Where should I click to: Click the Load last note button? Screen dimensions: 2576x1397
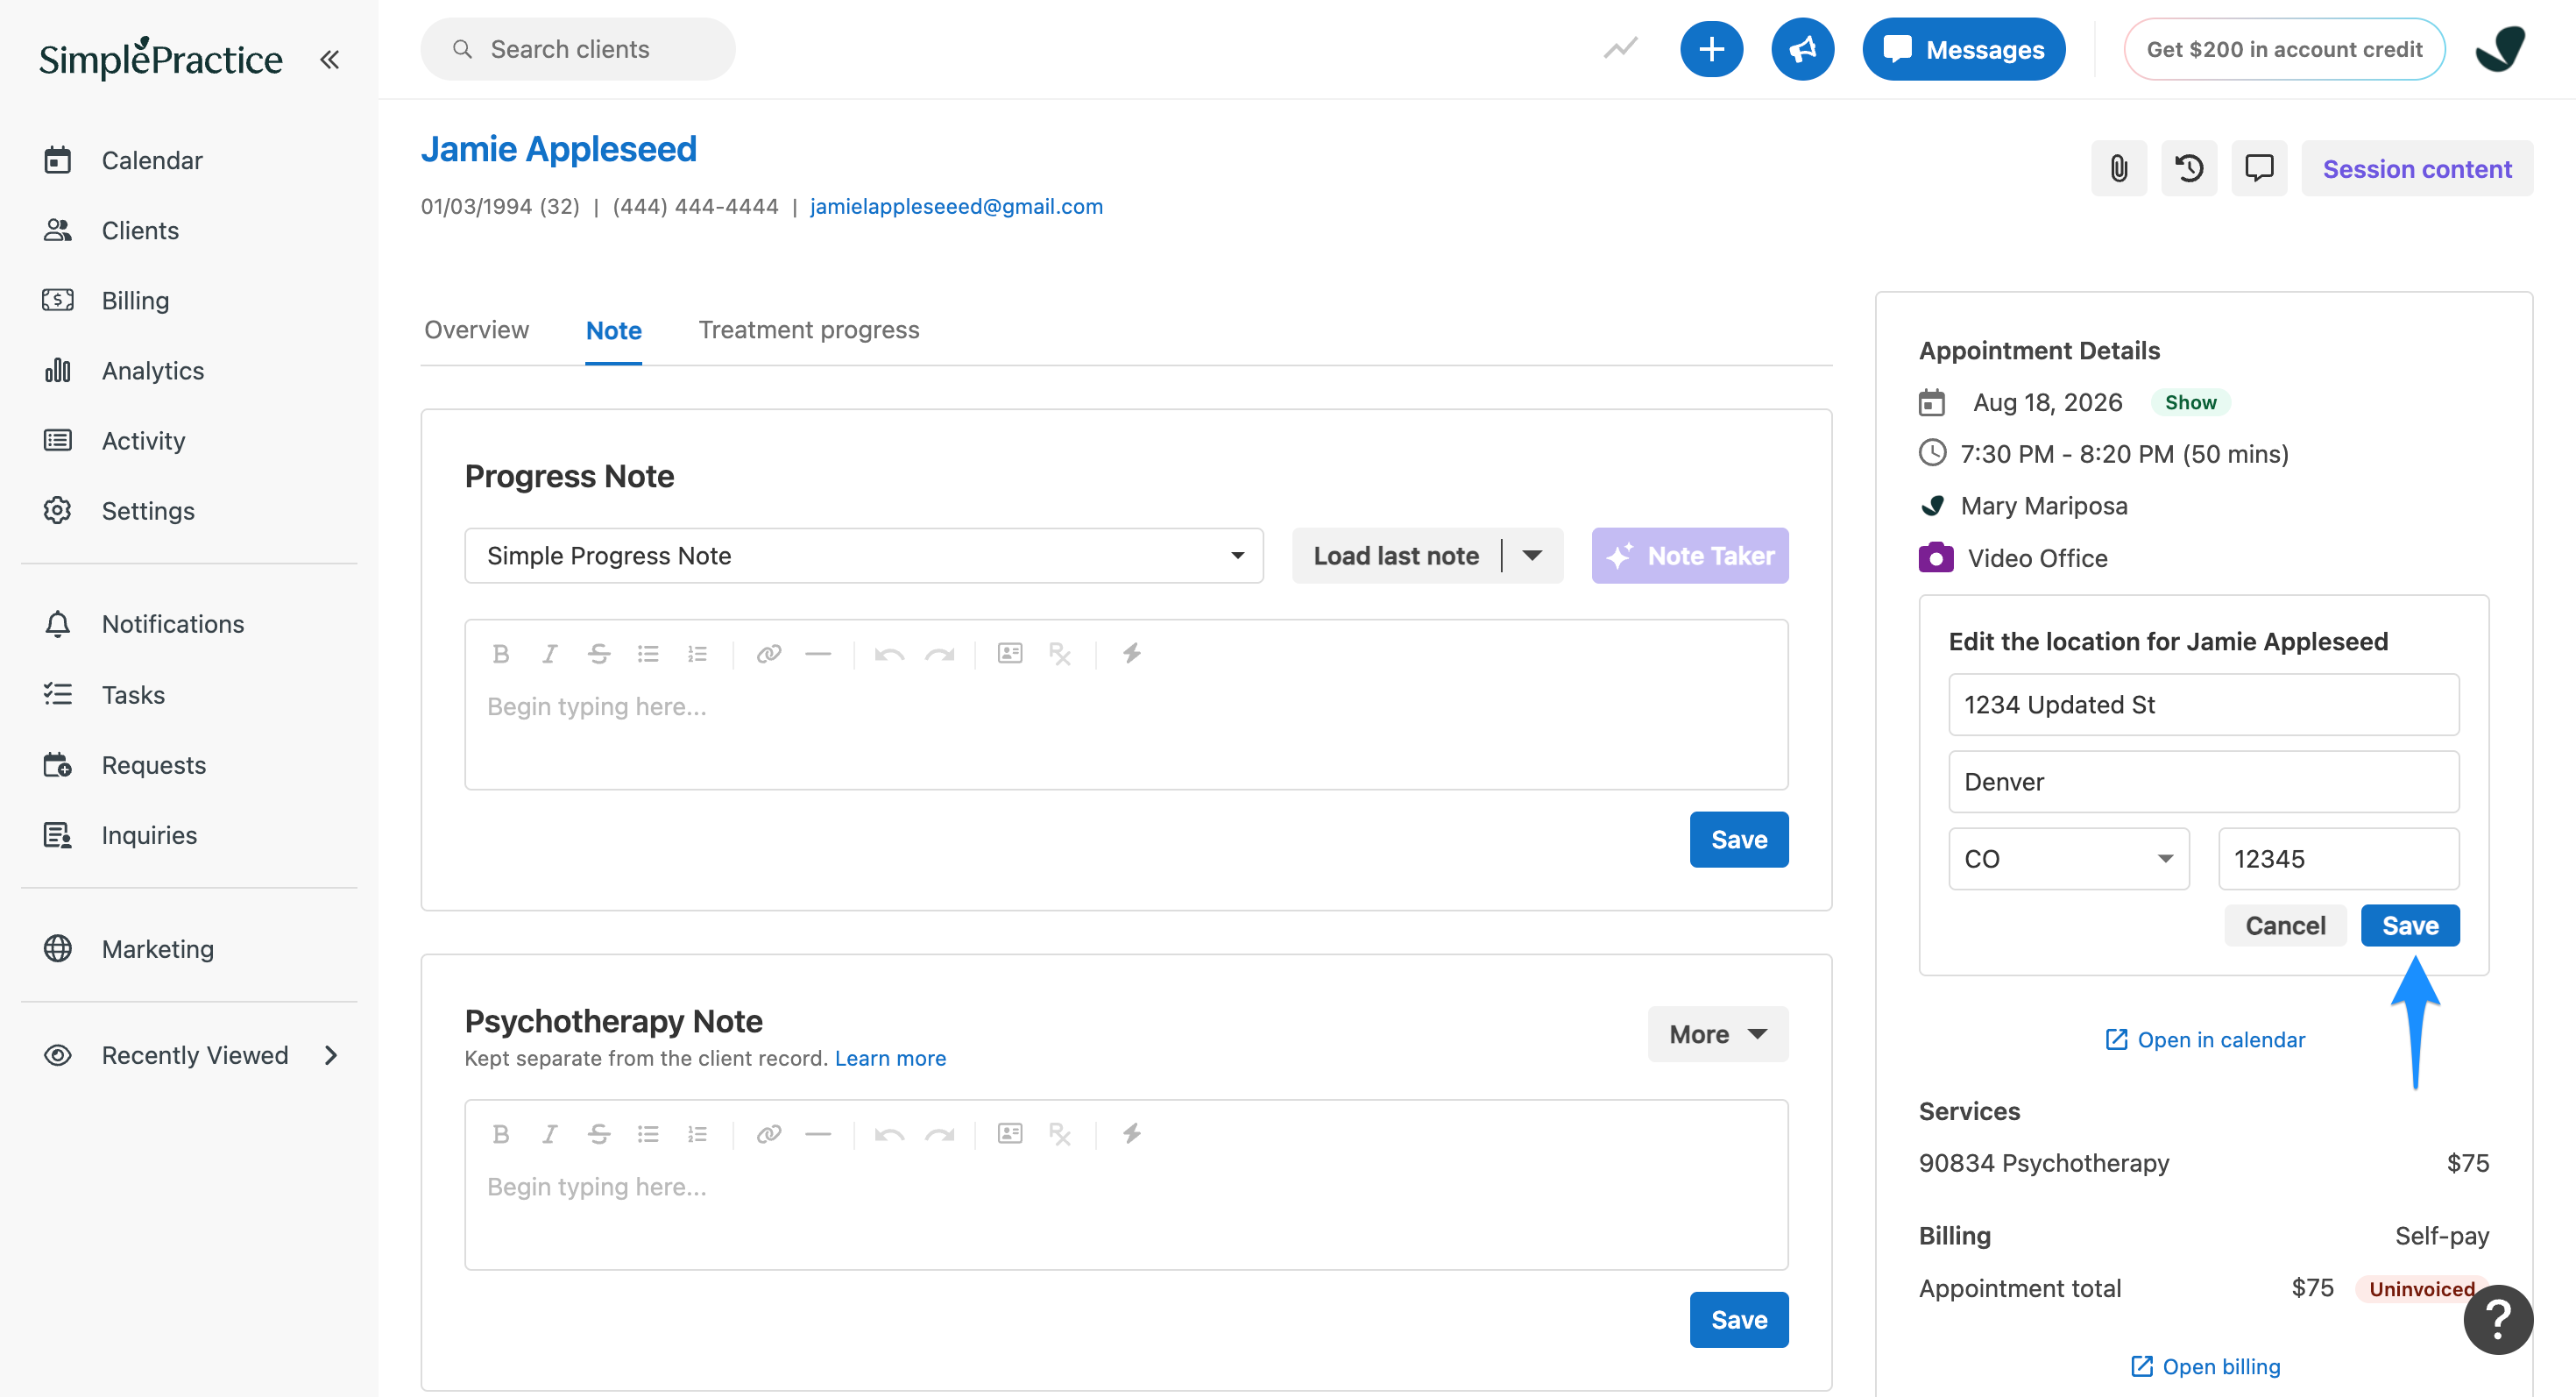coord(1396,556)
